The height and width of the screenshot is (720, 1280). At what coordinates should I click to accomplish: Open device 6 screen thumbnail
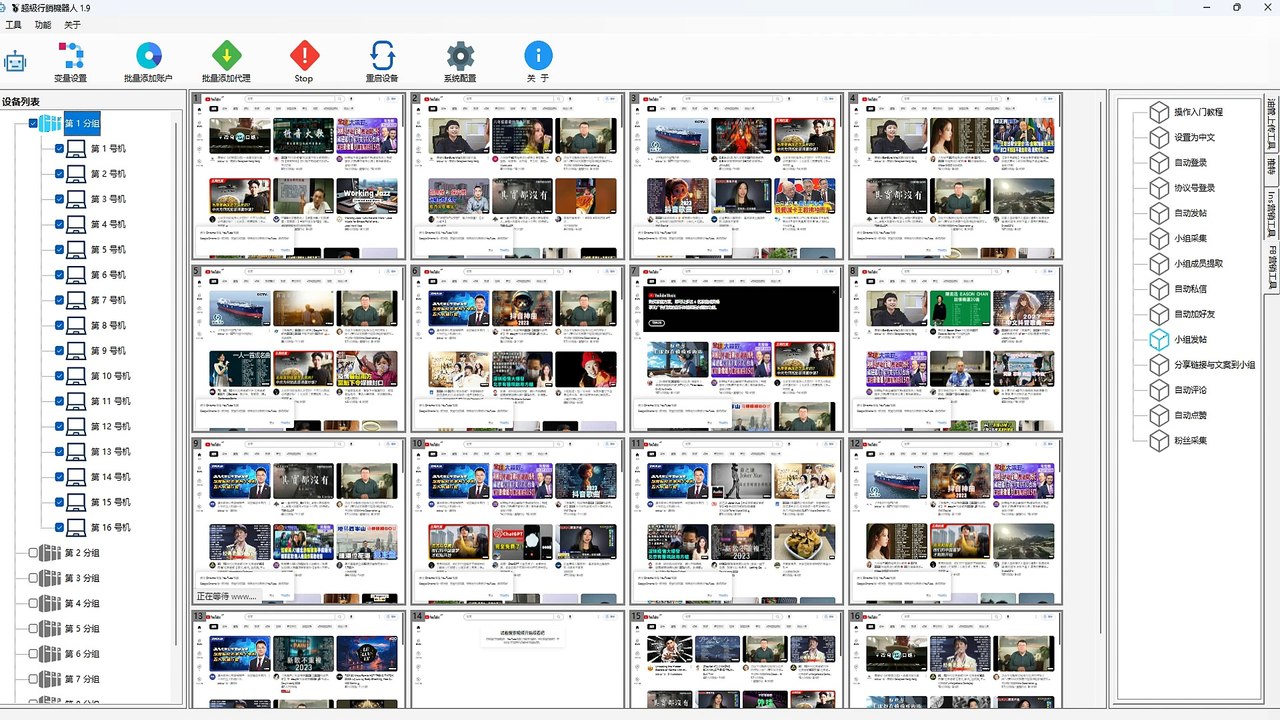(517, 348)
